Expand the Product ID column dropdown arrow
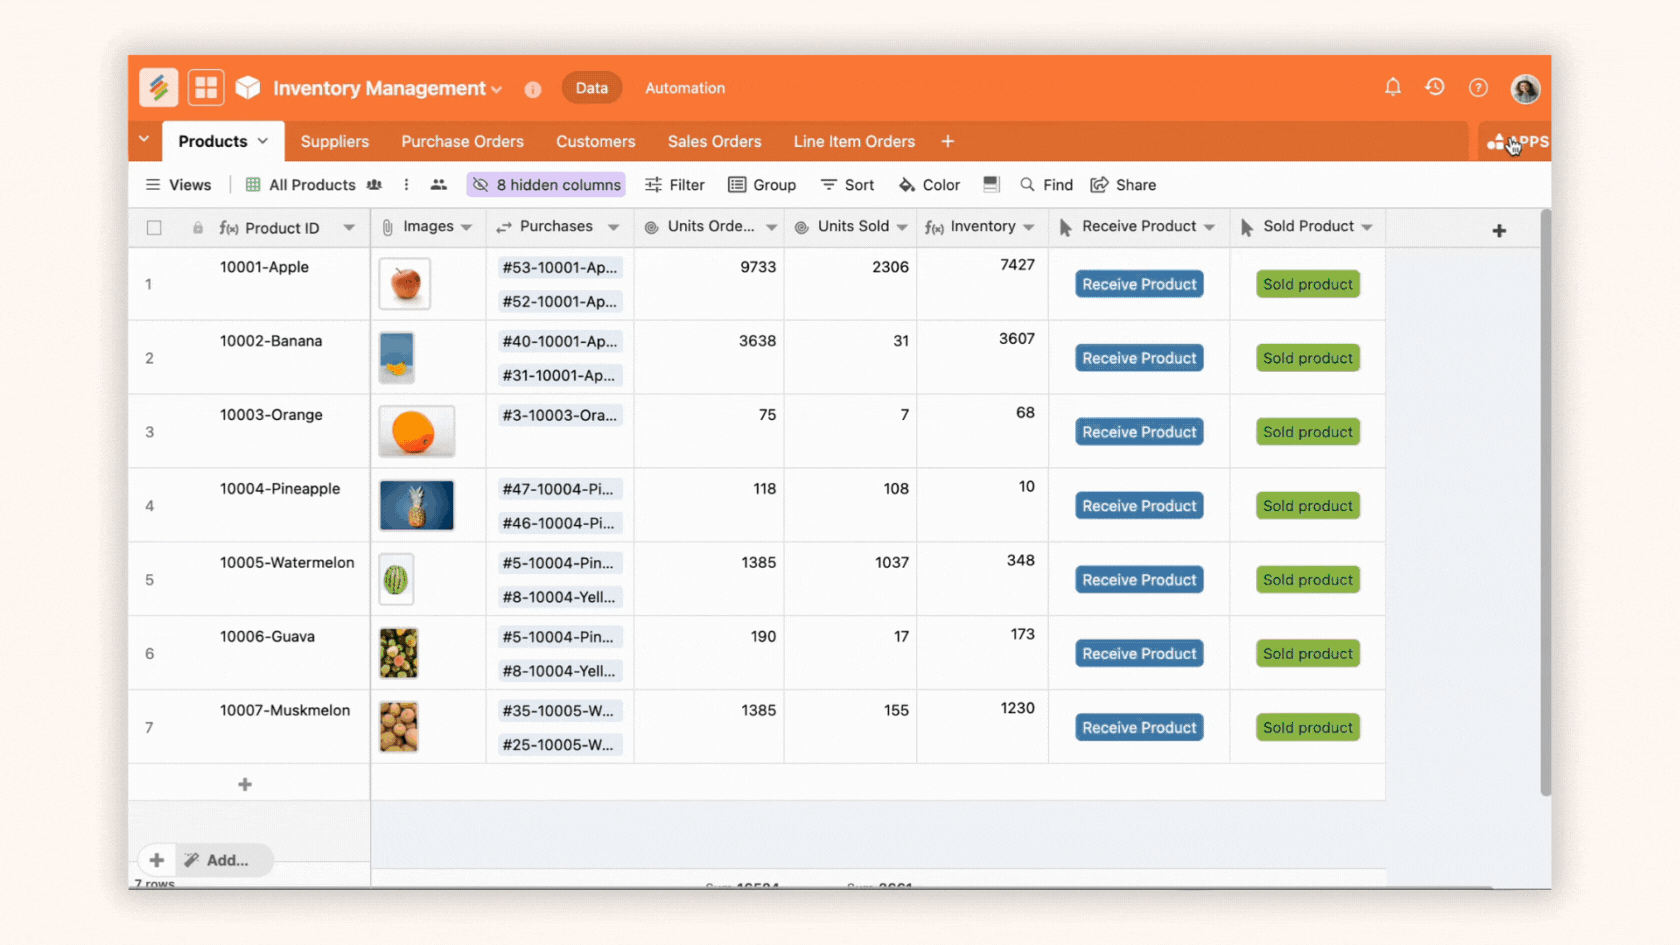1680x945 pixels. 349,228
